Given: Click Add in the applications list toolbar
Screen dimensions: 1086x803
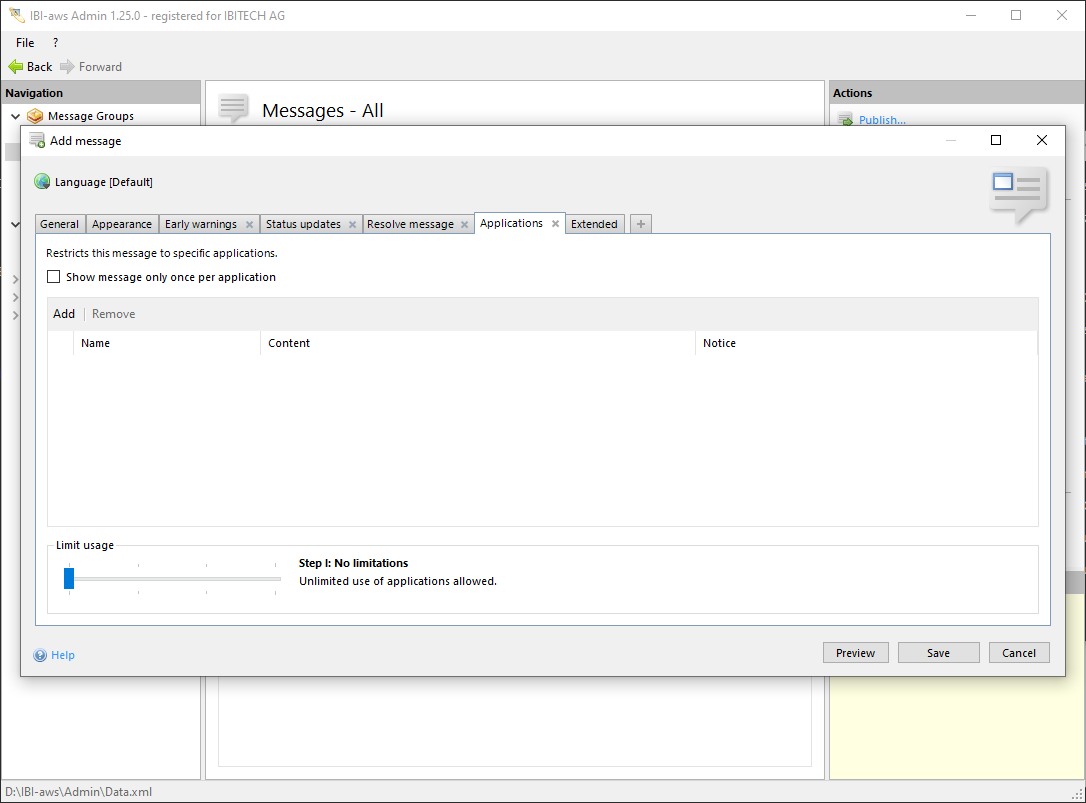Looking at the screenshot, I should 64,314.
